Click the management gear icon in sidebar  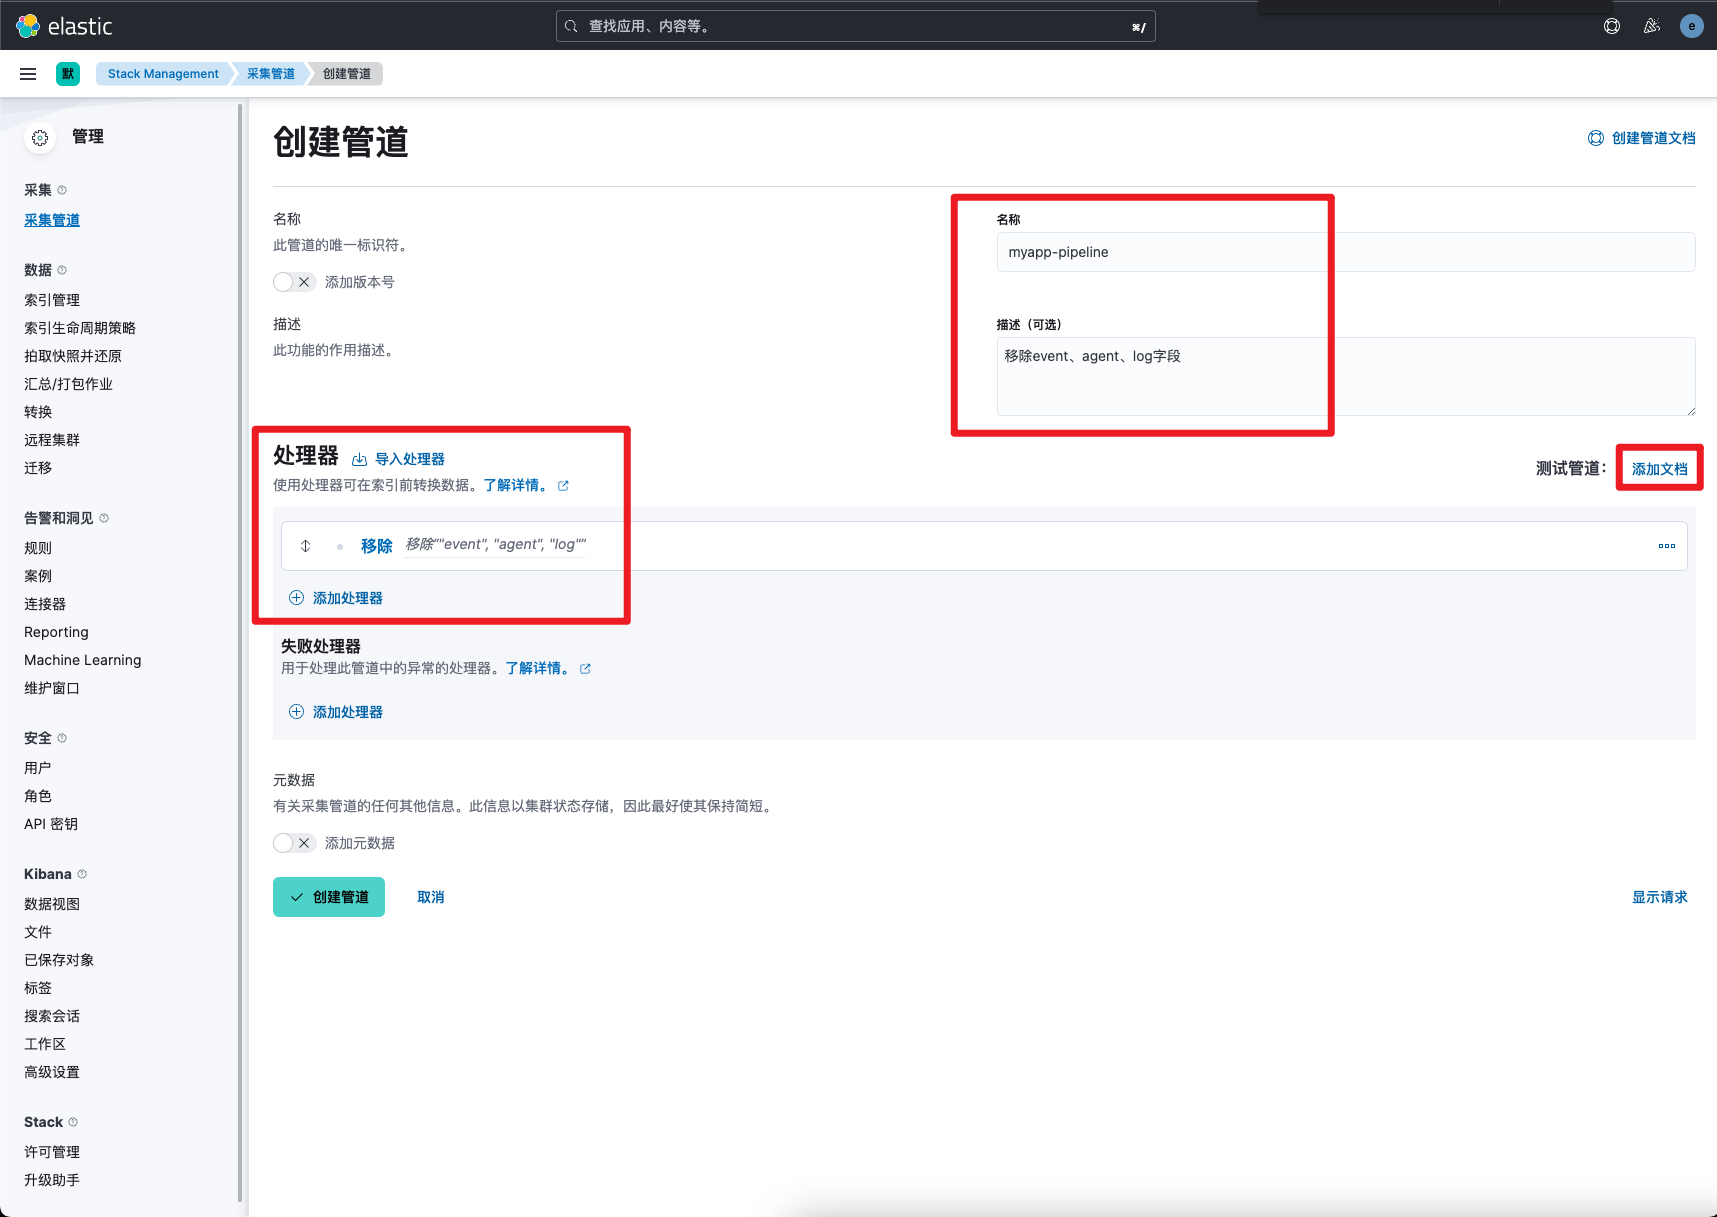pyautogui.click(x=40, y=138)
